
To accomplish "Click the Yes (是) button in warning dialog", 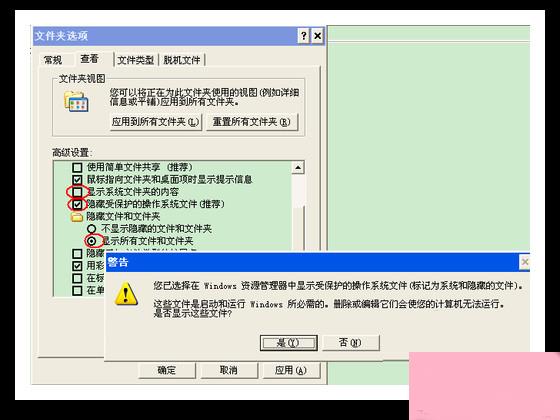I will click(289, 343).
